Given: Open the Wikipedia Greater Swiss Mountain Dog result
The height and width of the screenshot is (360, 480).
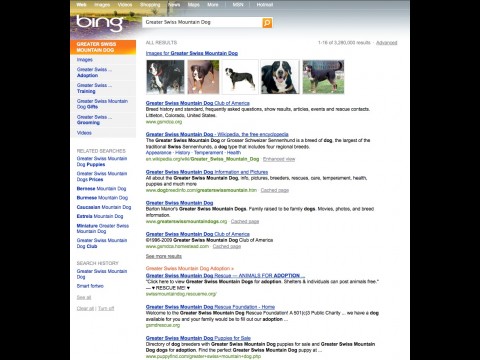Looking at the screenshot, I should (217, 134).
